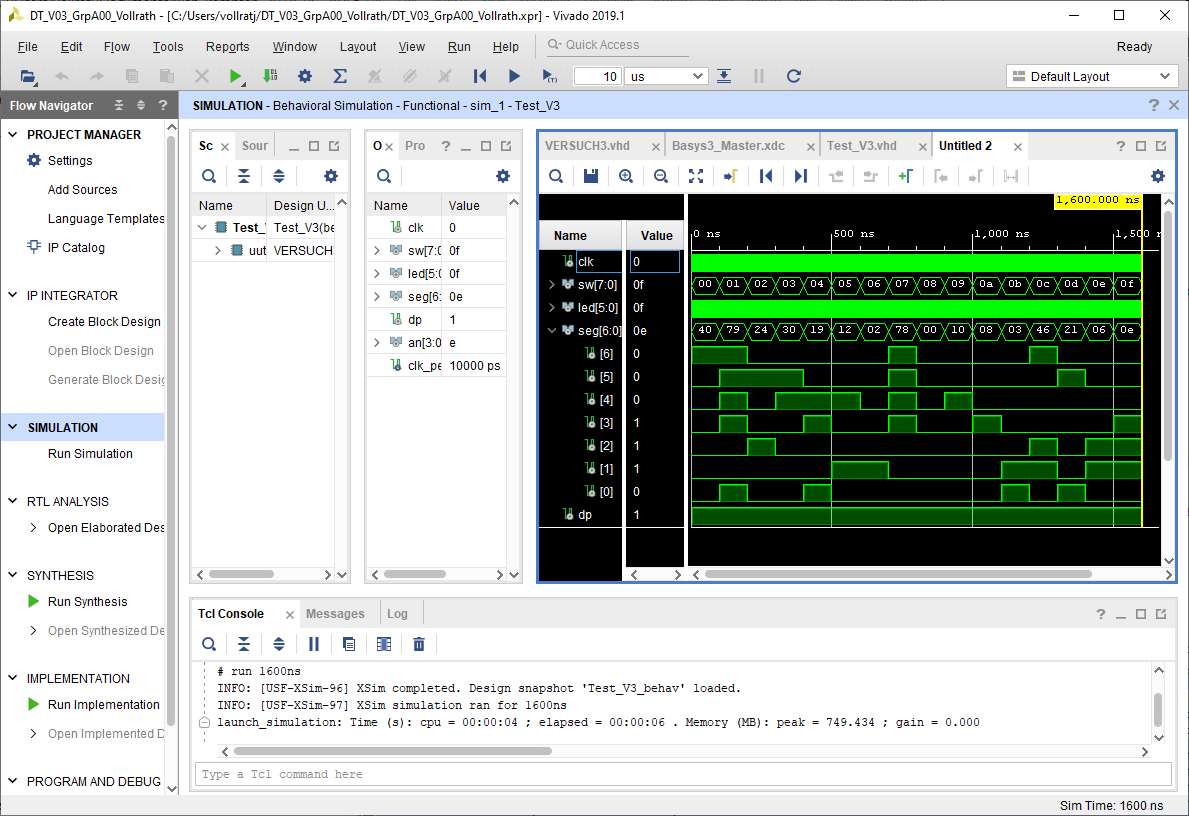Jump waveform cursor to end time
This screenshot has width=1189, height=816.
click(x=800, y=176)
